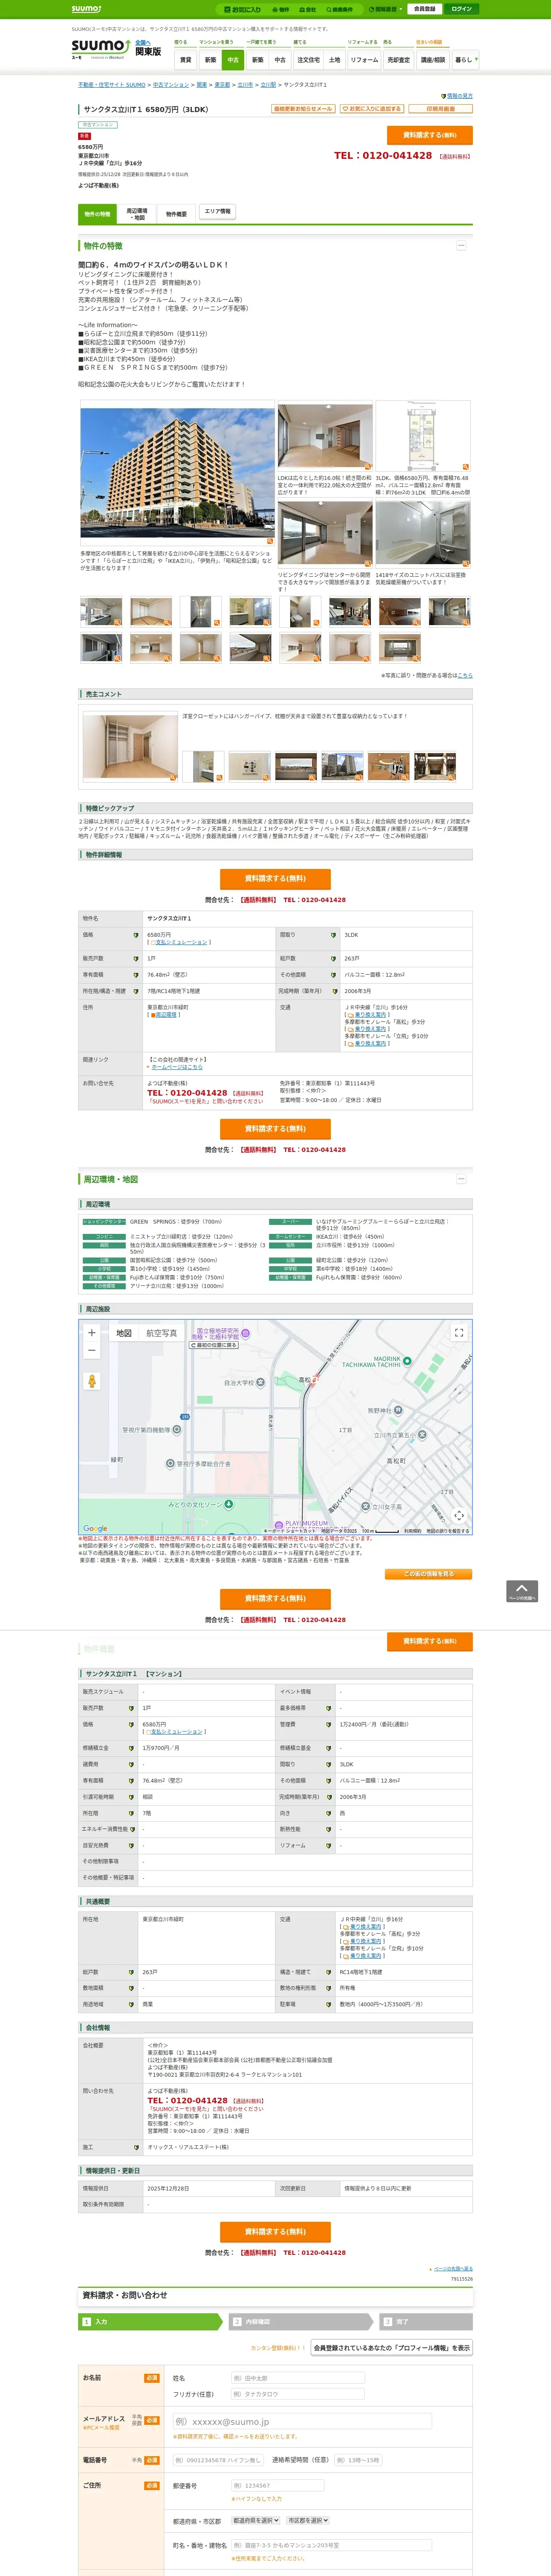This screenshot has width=551, height=2576.
Task: Select the リフォーム navigation tab
Action: tap(364, 60)
